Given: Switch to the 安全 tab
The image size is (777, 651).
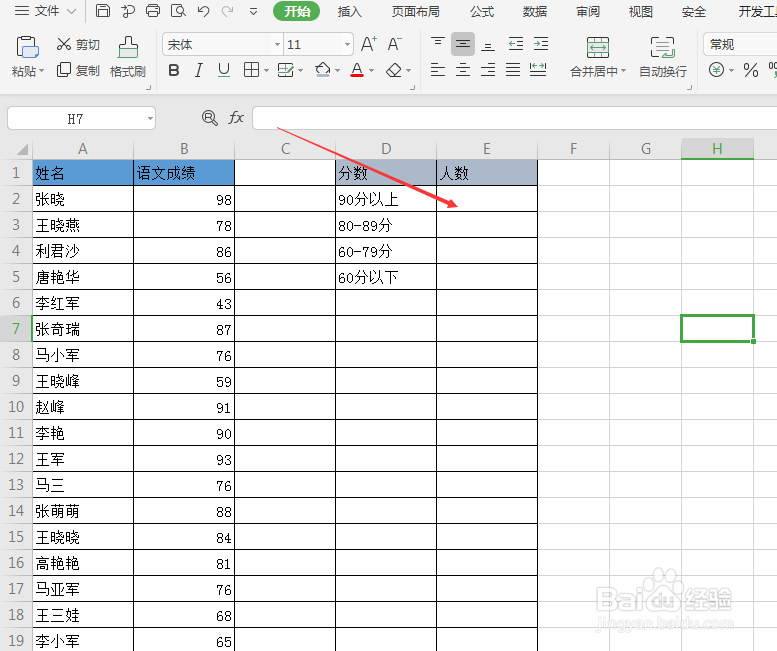Looking at the screenshot, I should coord(693,11).
